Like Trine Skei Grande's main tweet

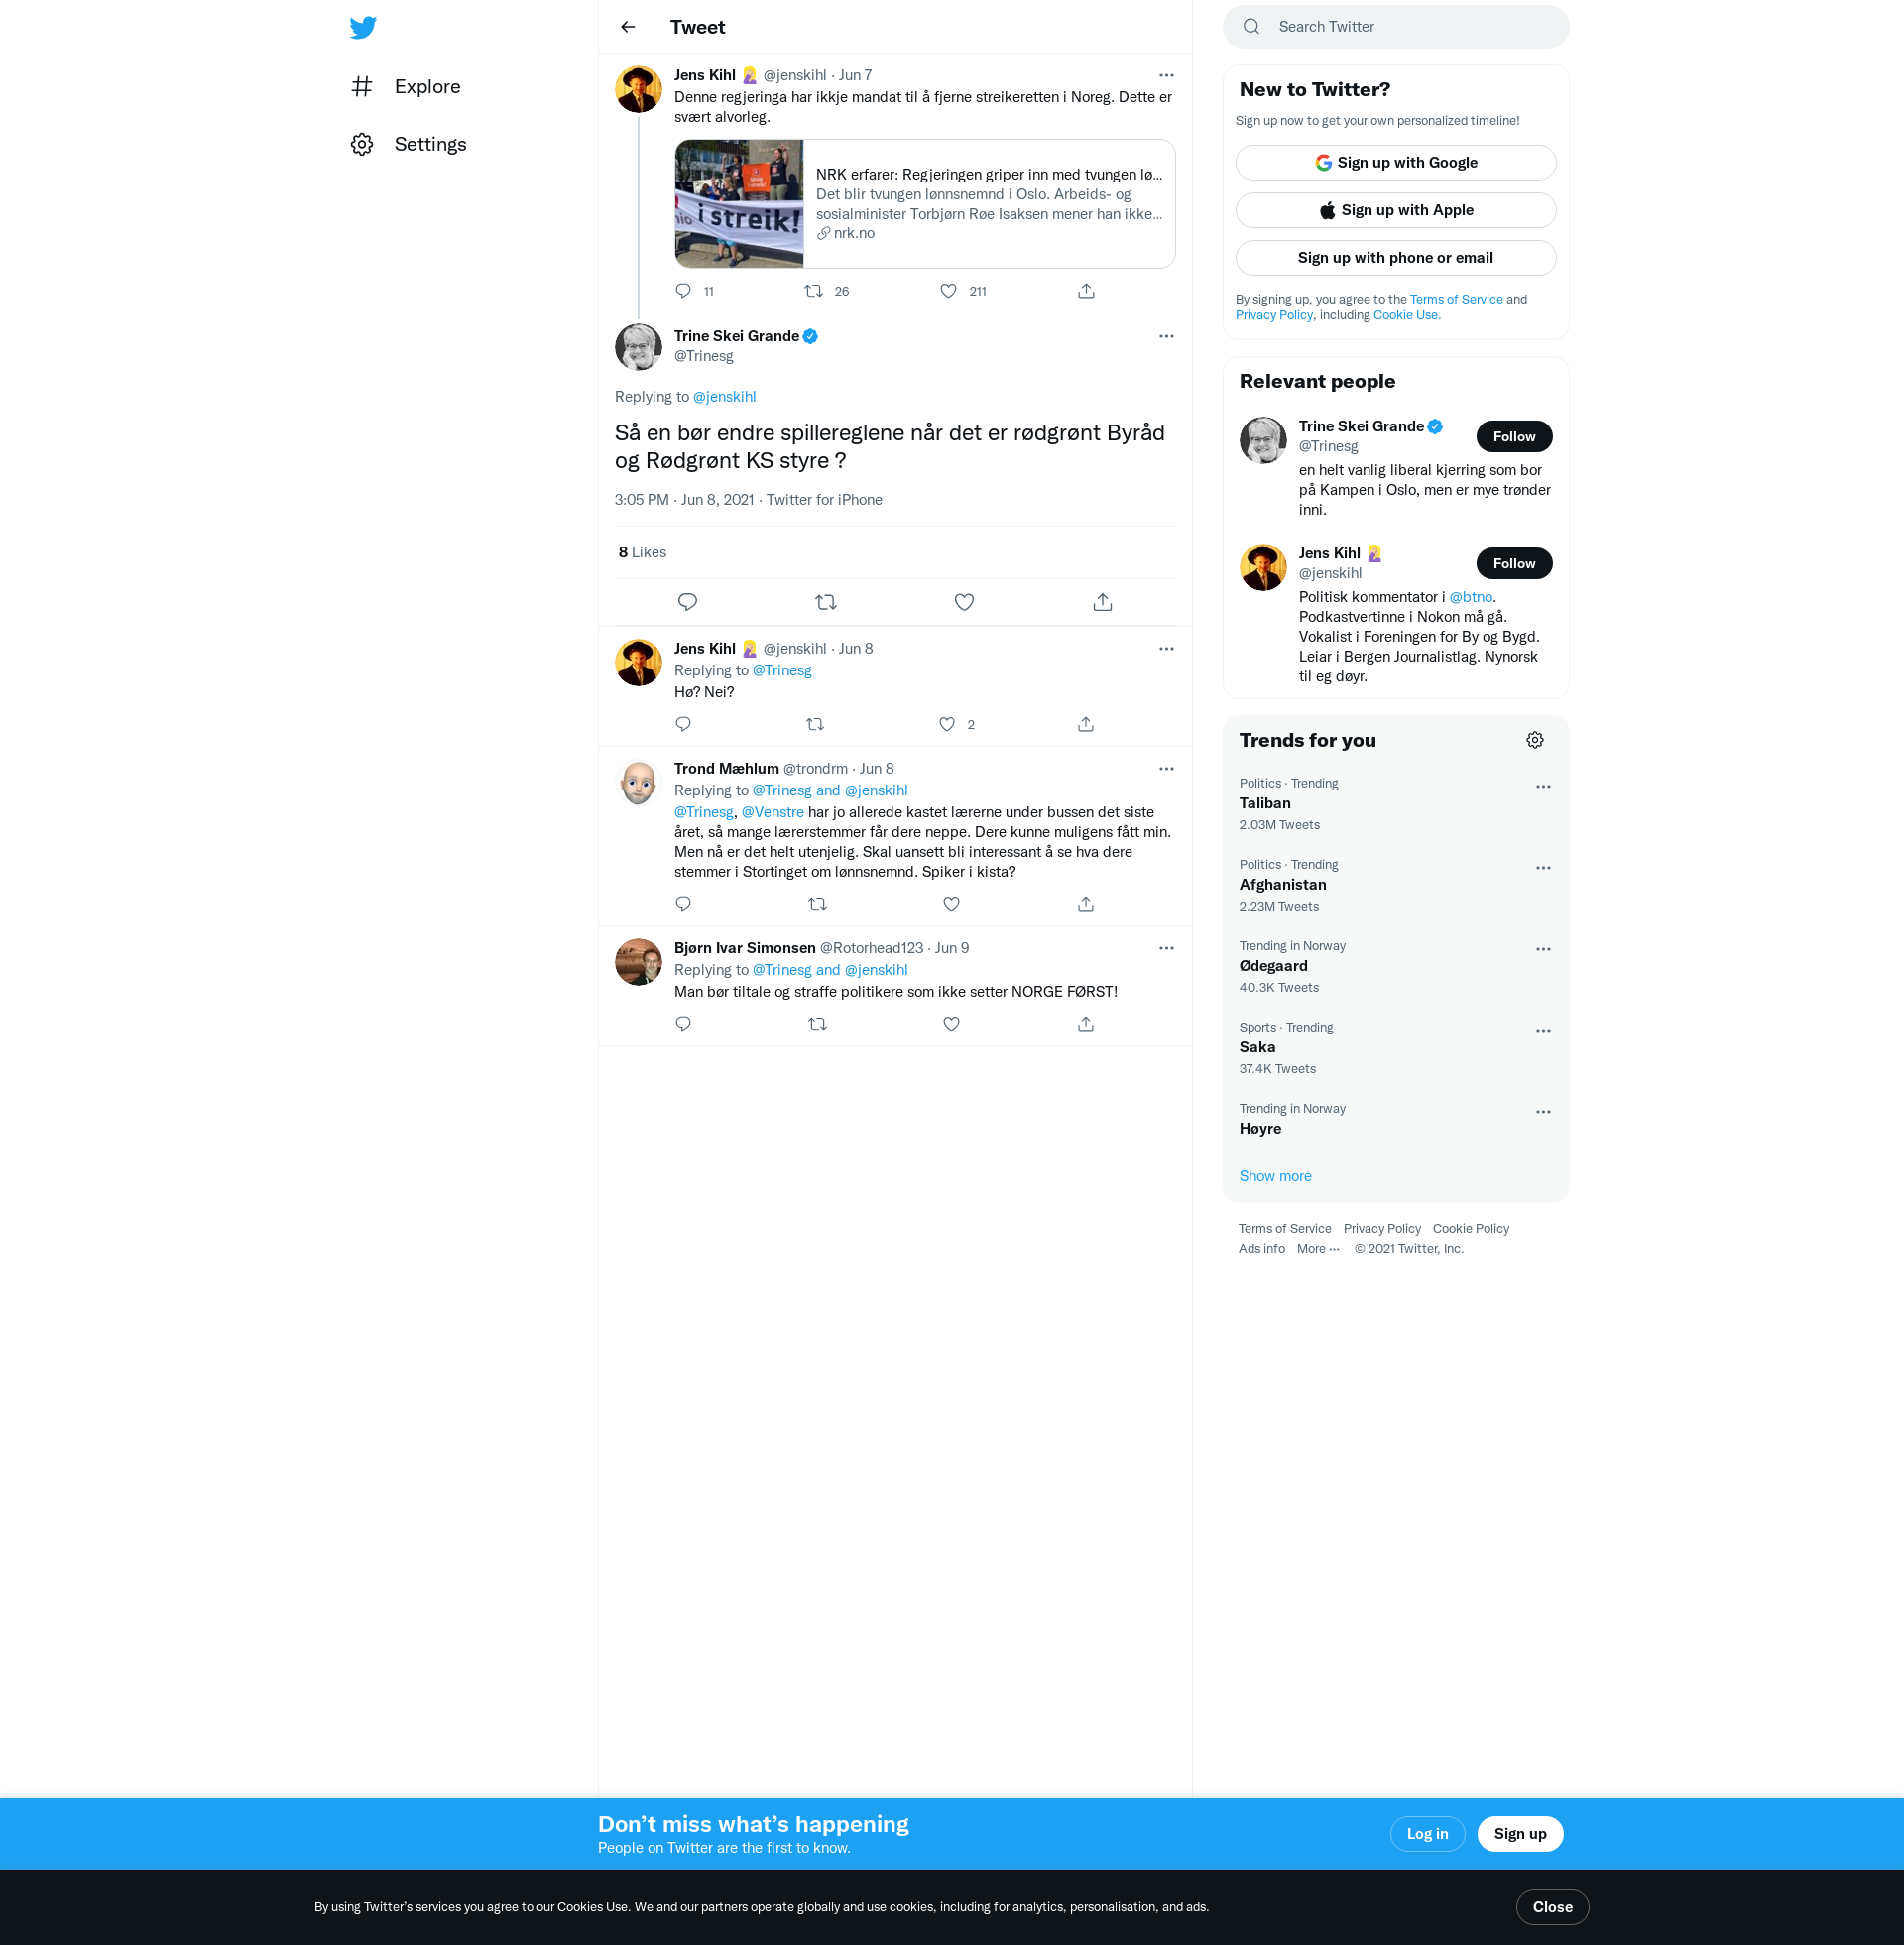pos(964,602)
